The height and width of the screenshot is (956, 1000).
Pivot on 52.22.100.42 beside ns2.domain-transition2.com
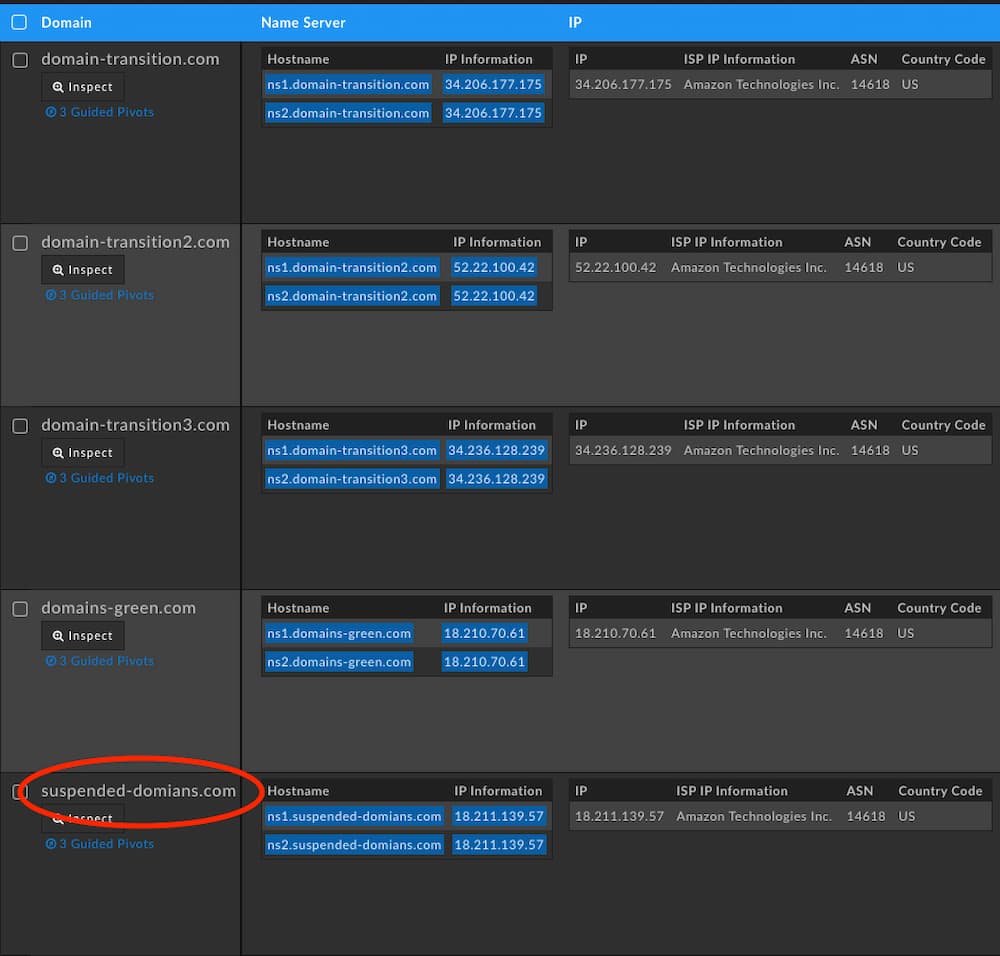pyautogui.click(x=494, y=296)
